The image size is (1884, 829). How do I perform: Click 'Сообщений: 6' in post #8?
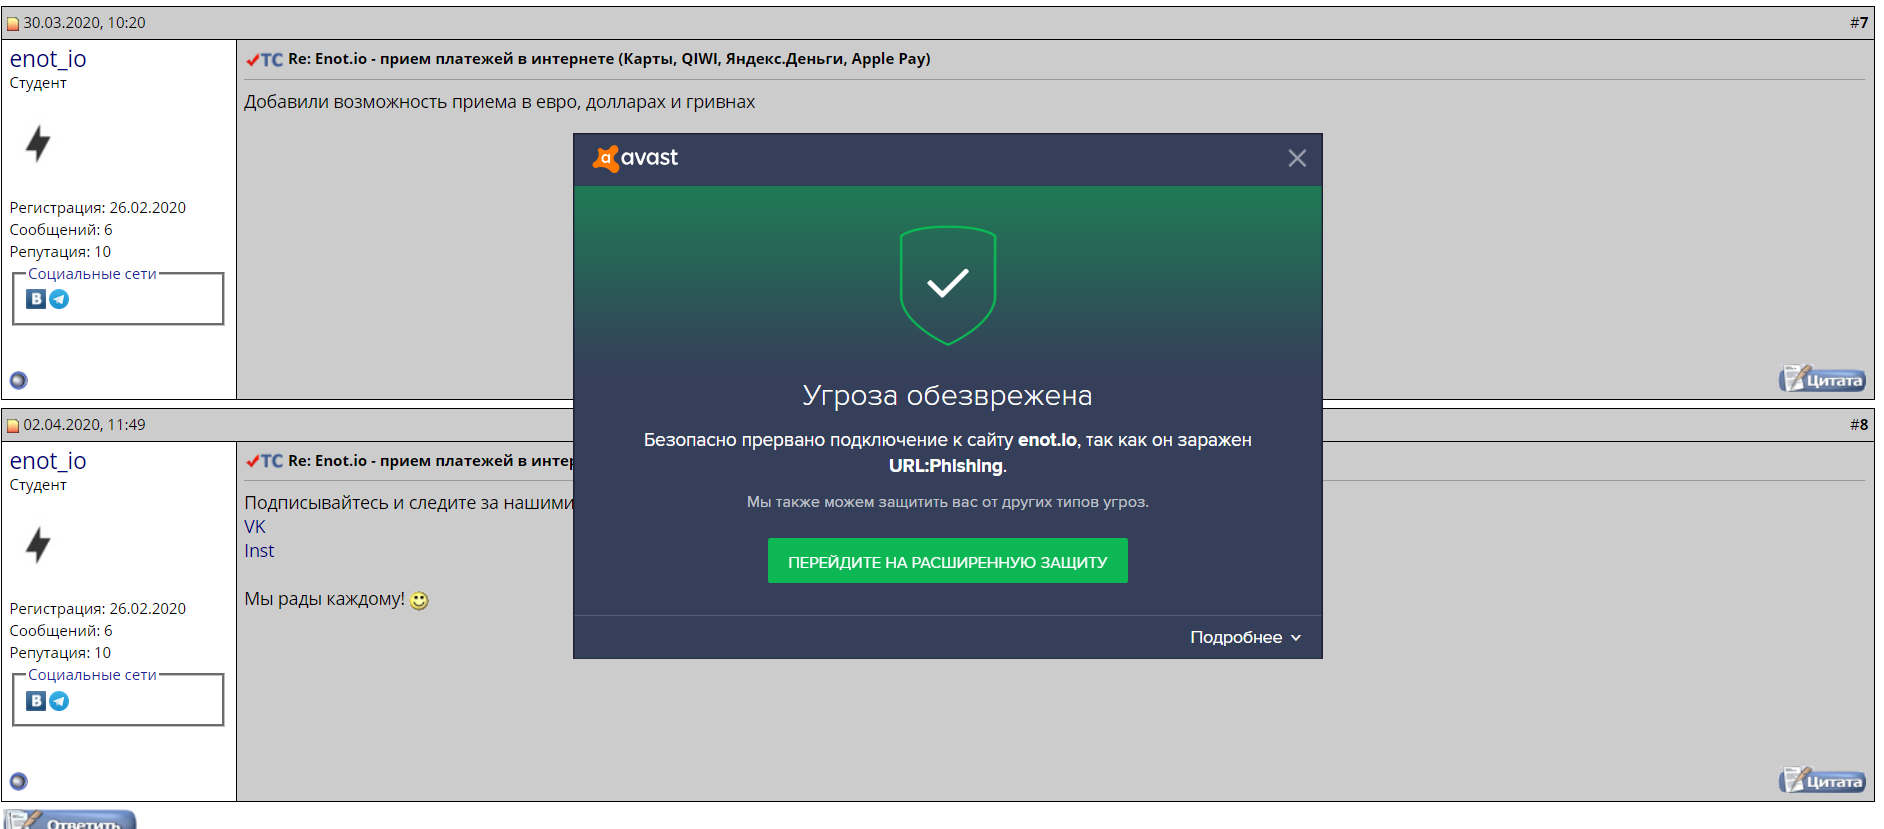click(x=61, y=631)
